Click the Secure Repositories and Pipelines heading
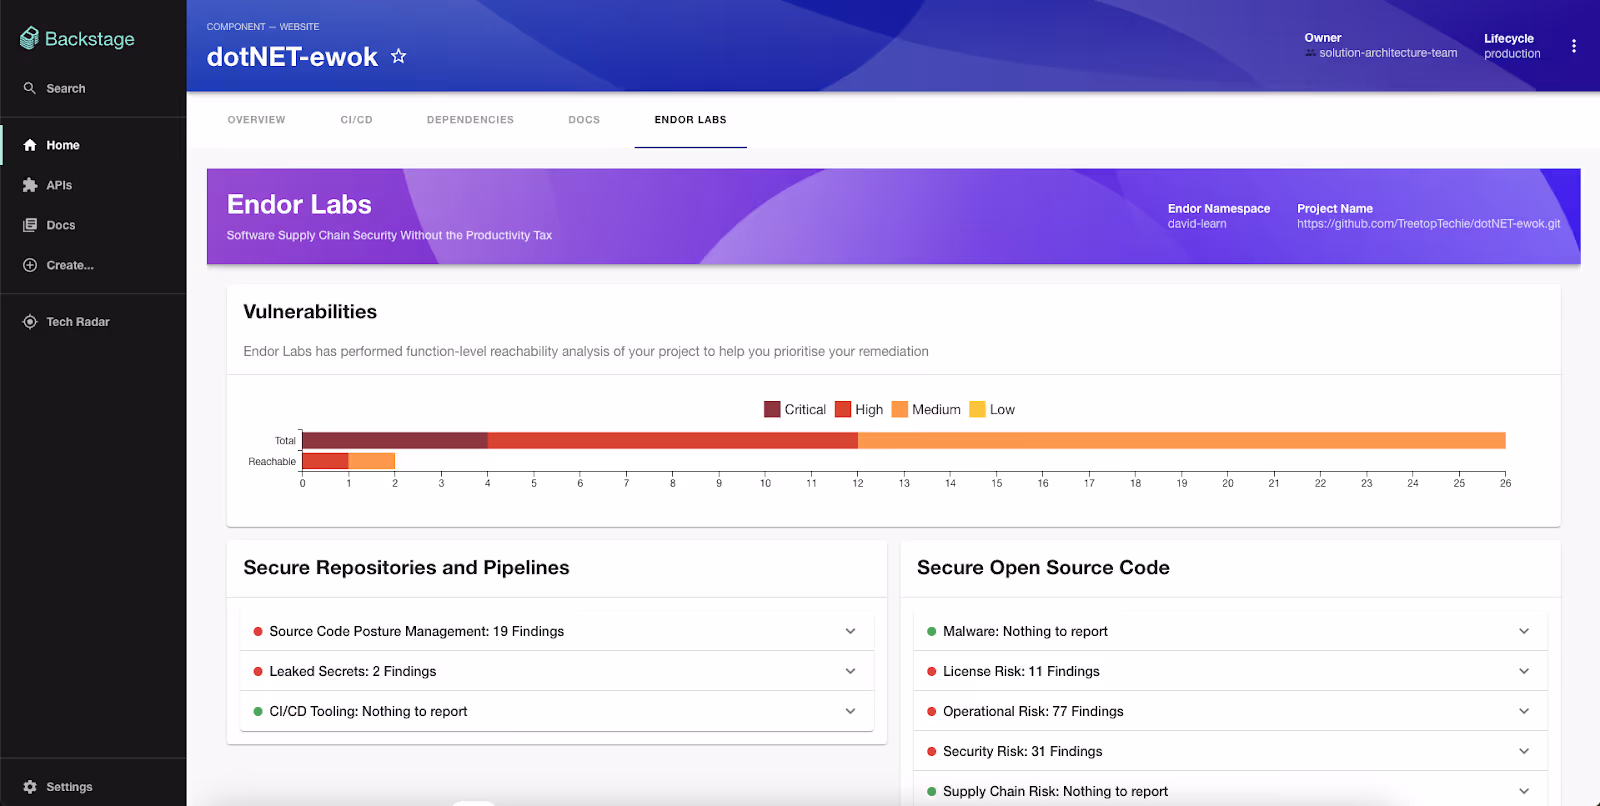The height and width of the screenshot is (806, 1600). coord(406,568)
